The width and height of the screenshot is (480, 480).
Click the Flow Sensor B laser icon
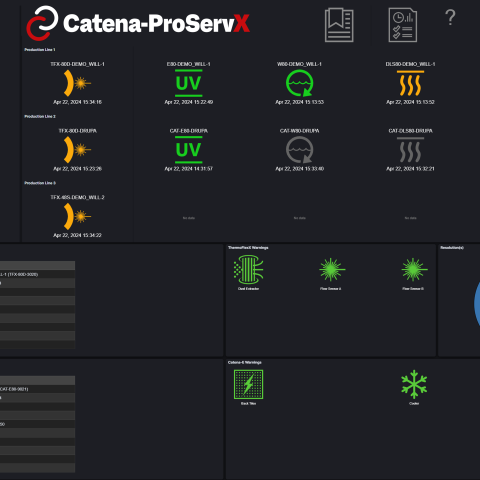pyautogui.click(x=414, y=269)
